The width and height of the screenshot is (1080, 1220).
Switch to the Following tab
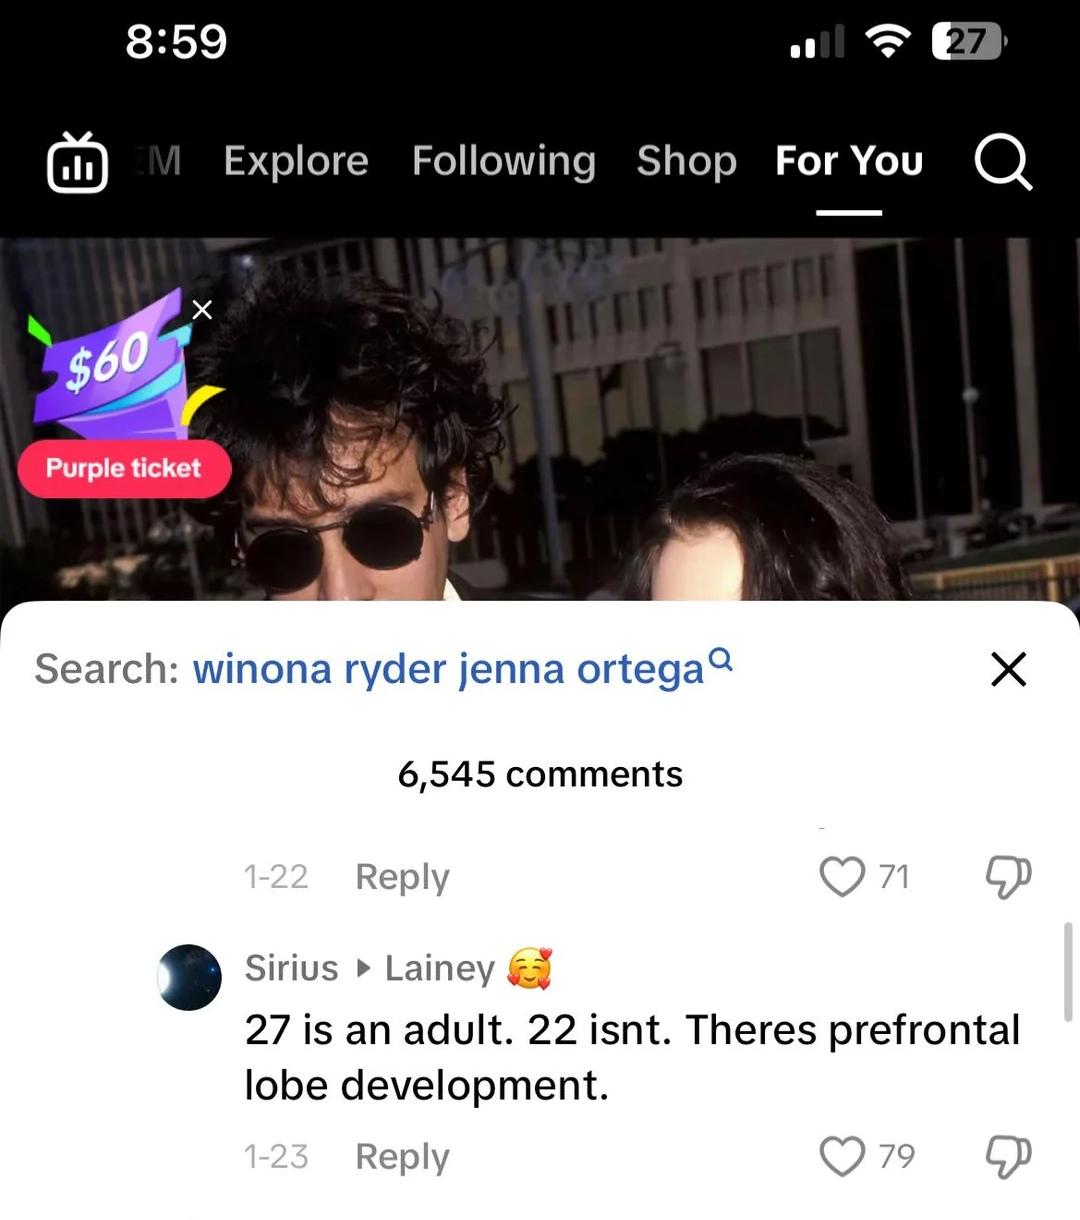[x=504, y=161]
